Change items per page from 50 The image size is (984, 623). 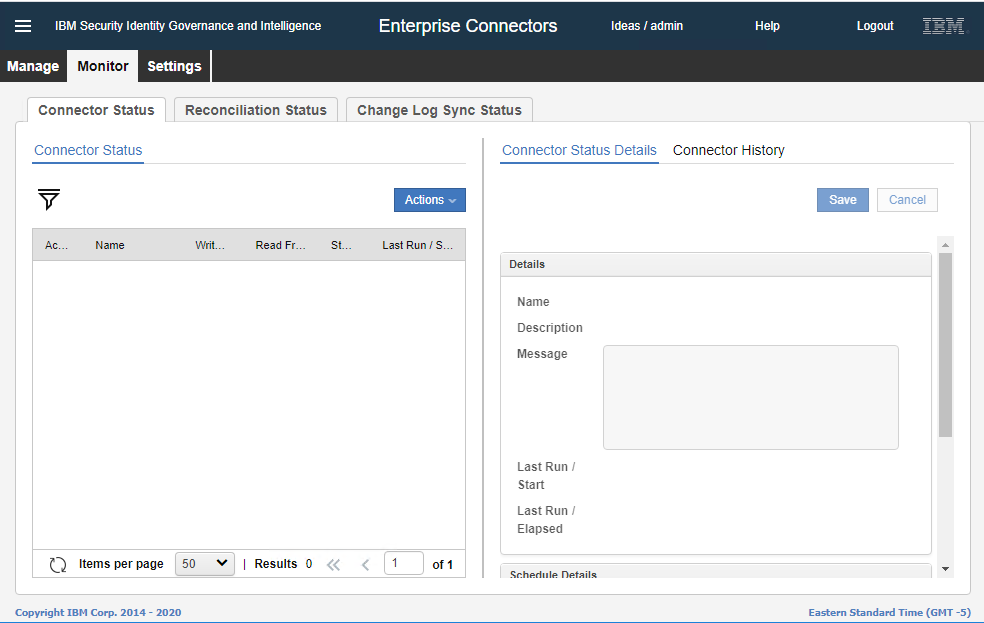coord(204,563)
